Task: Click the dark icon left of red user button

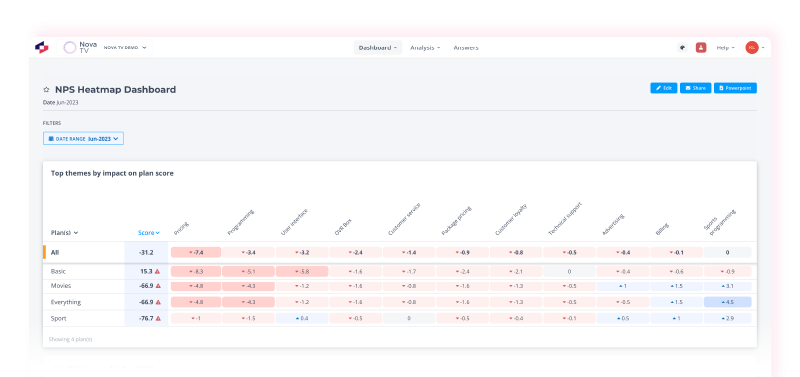Action: click(683, 47)
